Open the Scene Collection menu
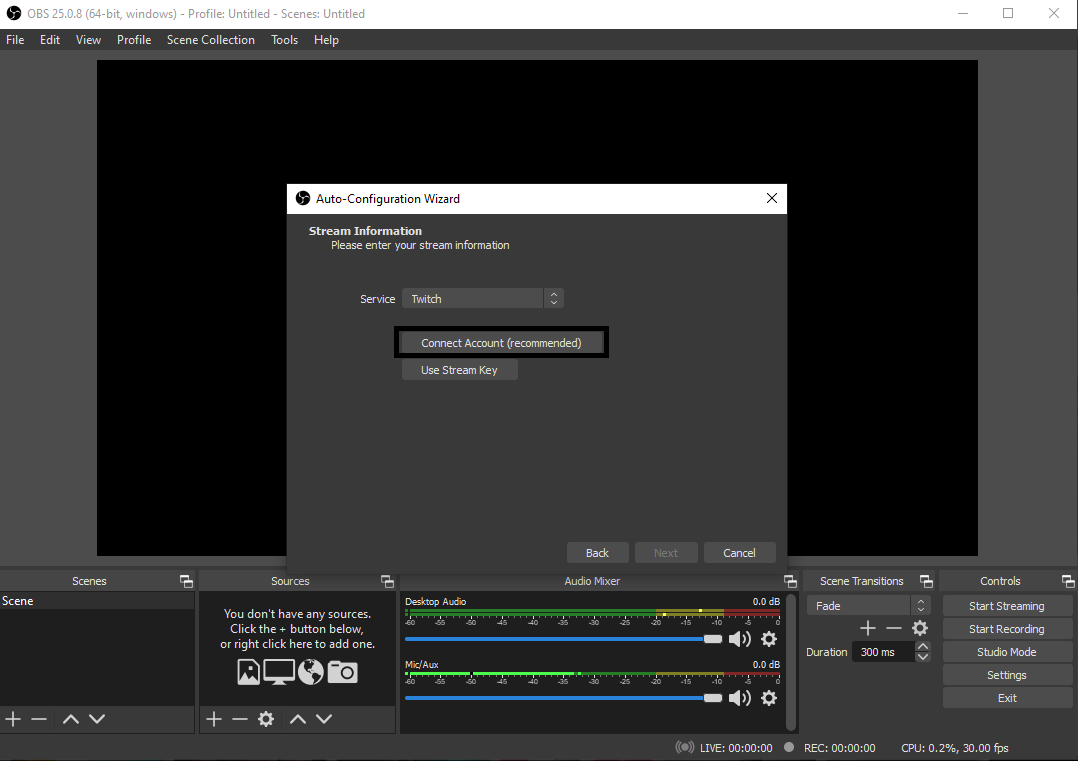 [210, 40]
